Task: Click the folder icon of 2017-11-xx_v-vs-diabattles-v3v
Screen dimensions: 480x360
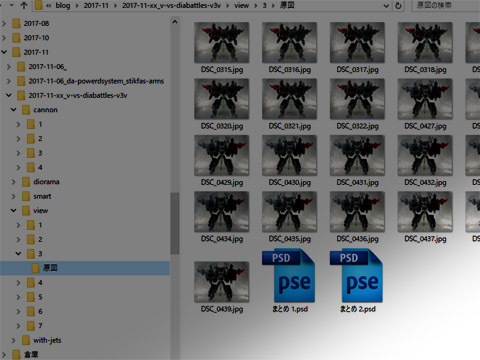Action: pyautogui.click(x=21, y=95)
